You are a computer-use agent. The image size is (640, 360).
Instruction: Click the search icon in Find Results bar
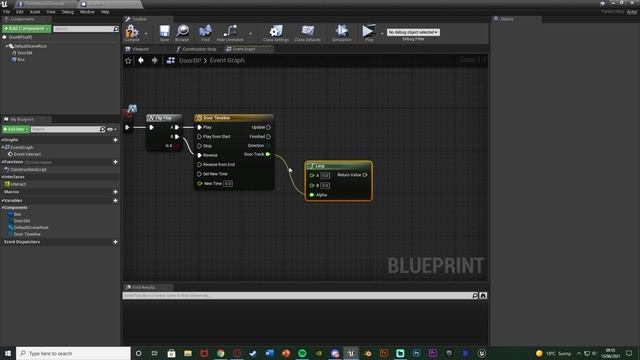click(x=475, y=295)
